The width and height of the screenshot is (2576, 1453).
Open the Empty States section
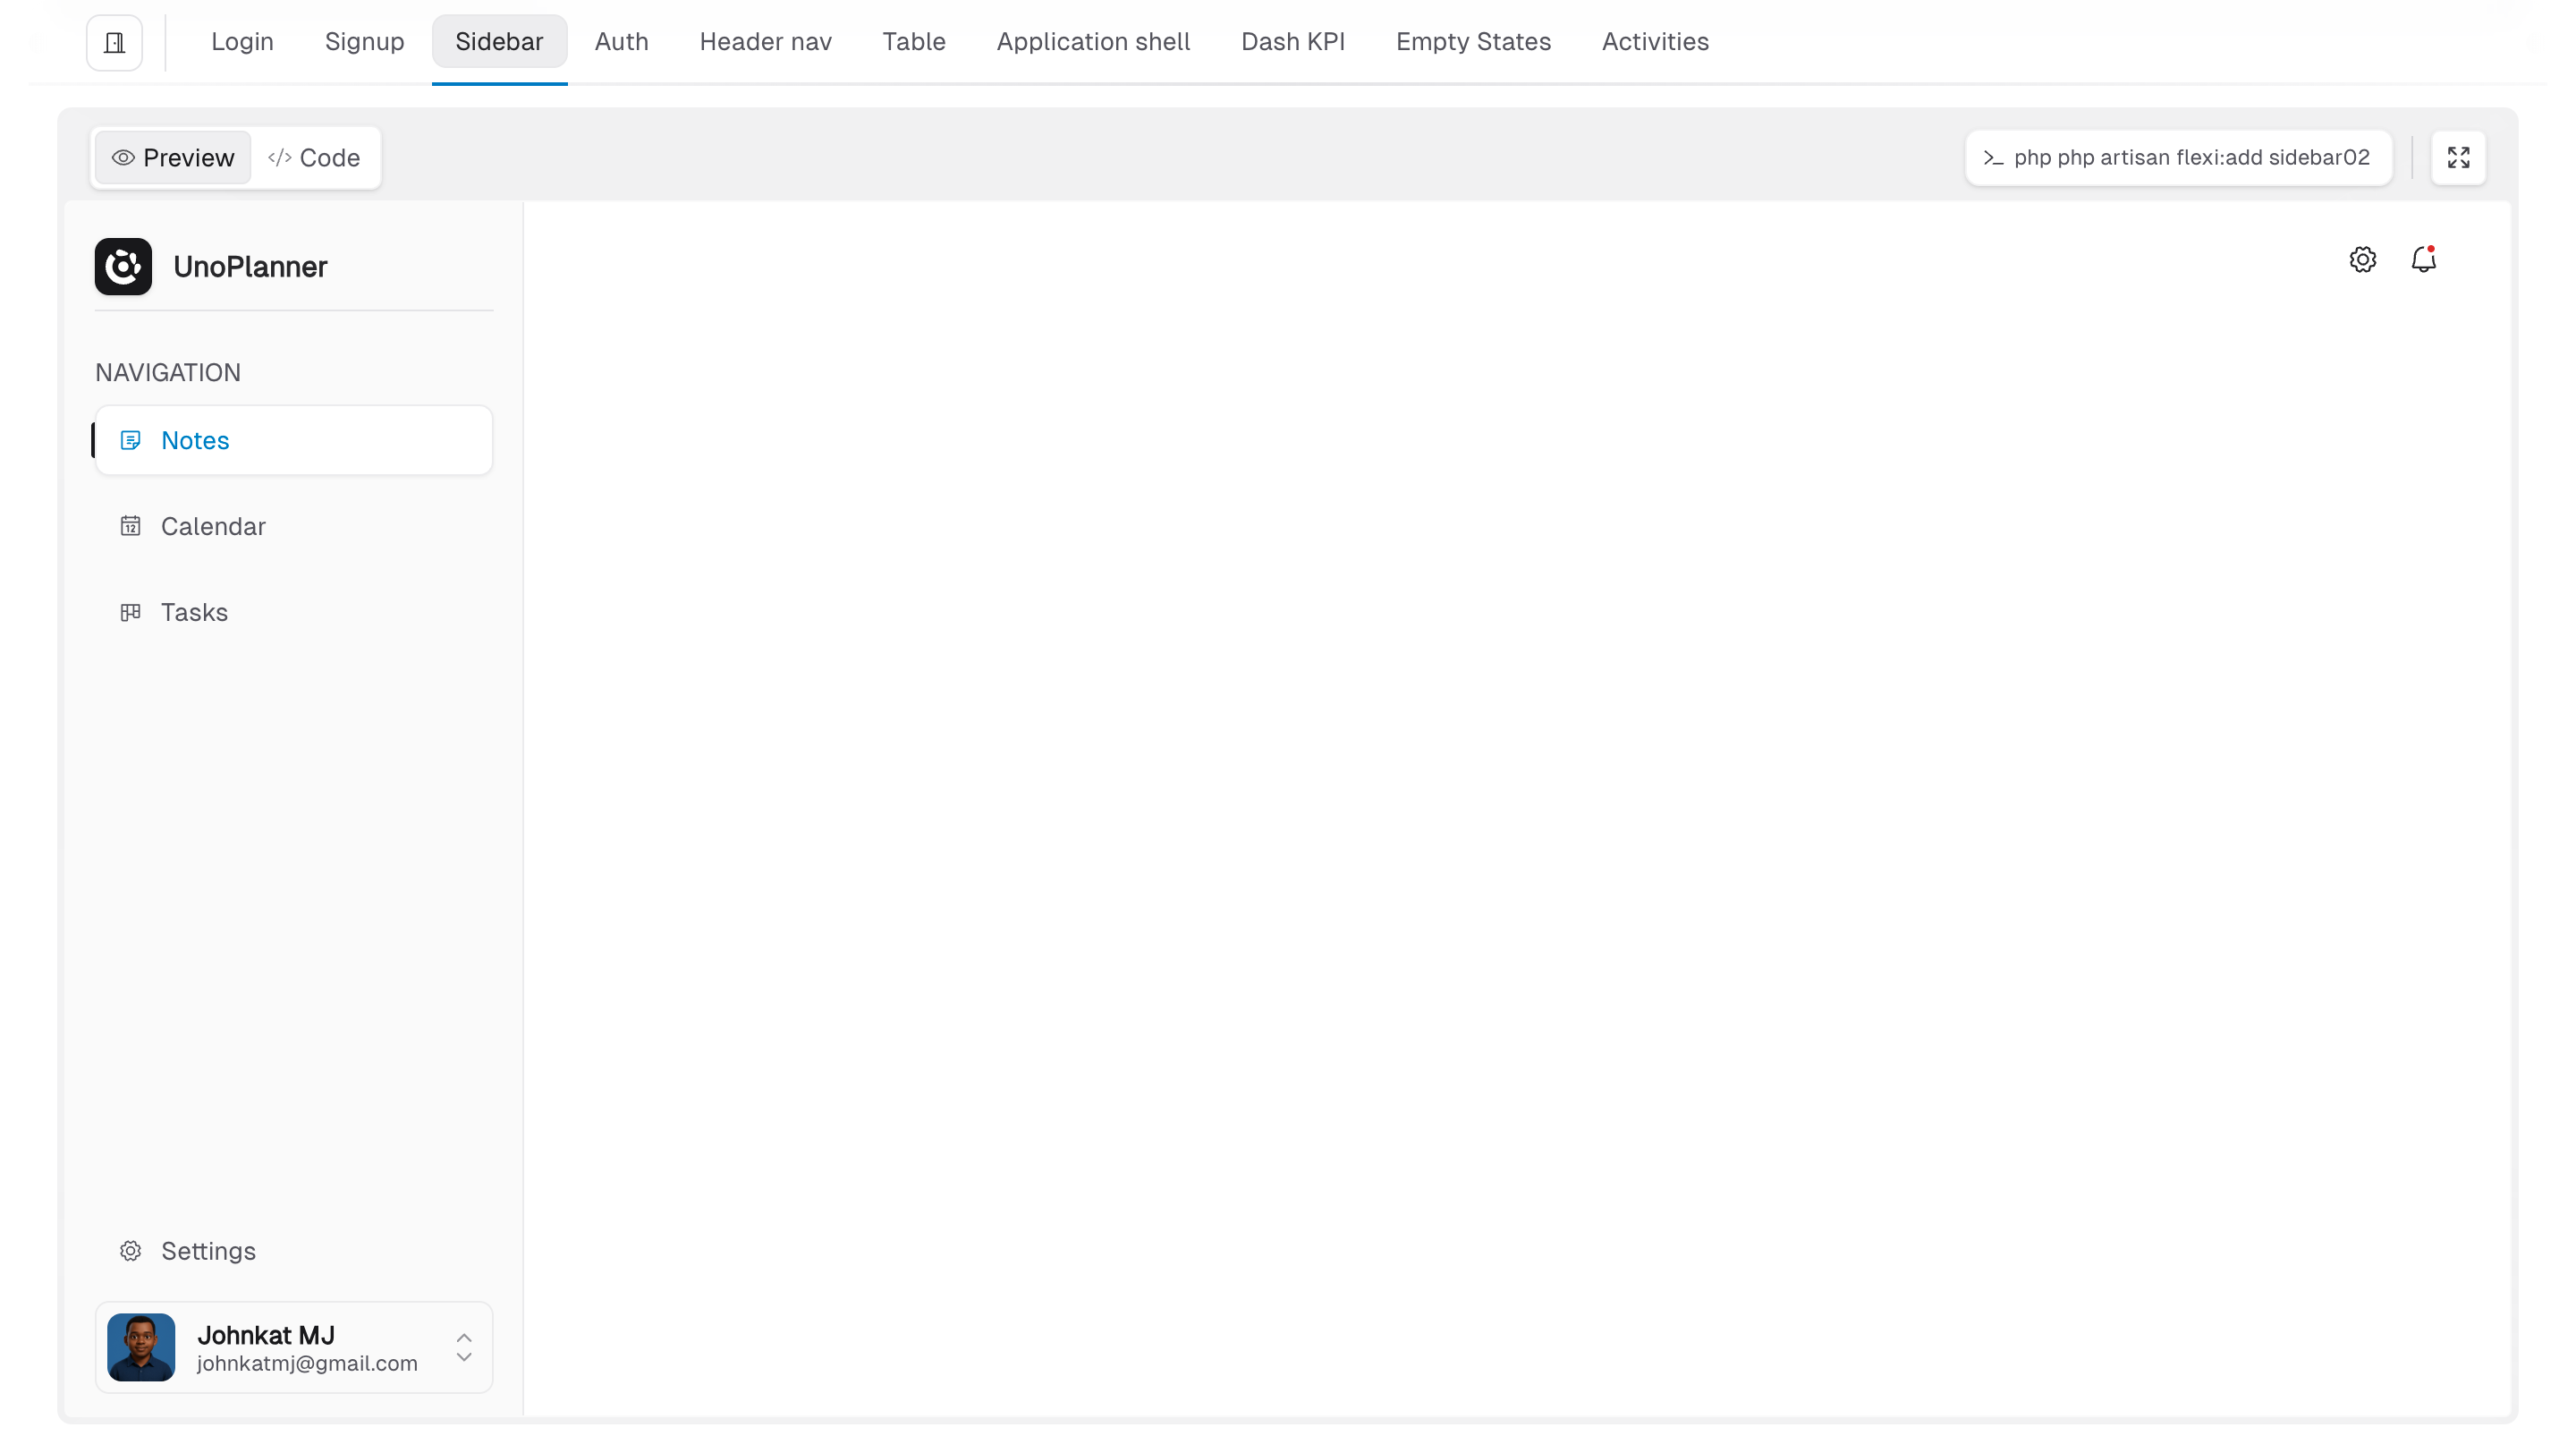(x=1474, y=42)
